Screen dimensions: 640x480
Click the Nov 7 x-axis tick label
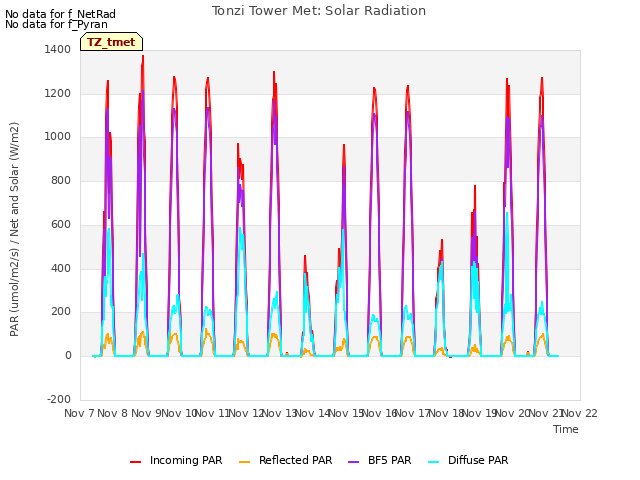click(79, 413)
